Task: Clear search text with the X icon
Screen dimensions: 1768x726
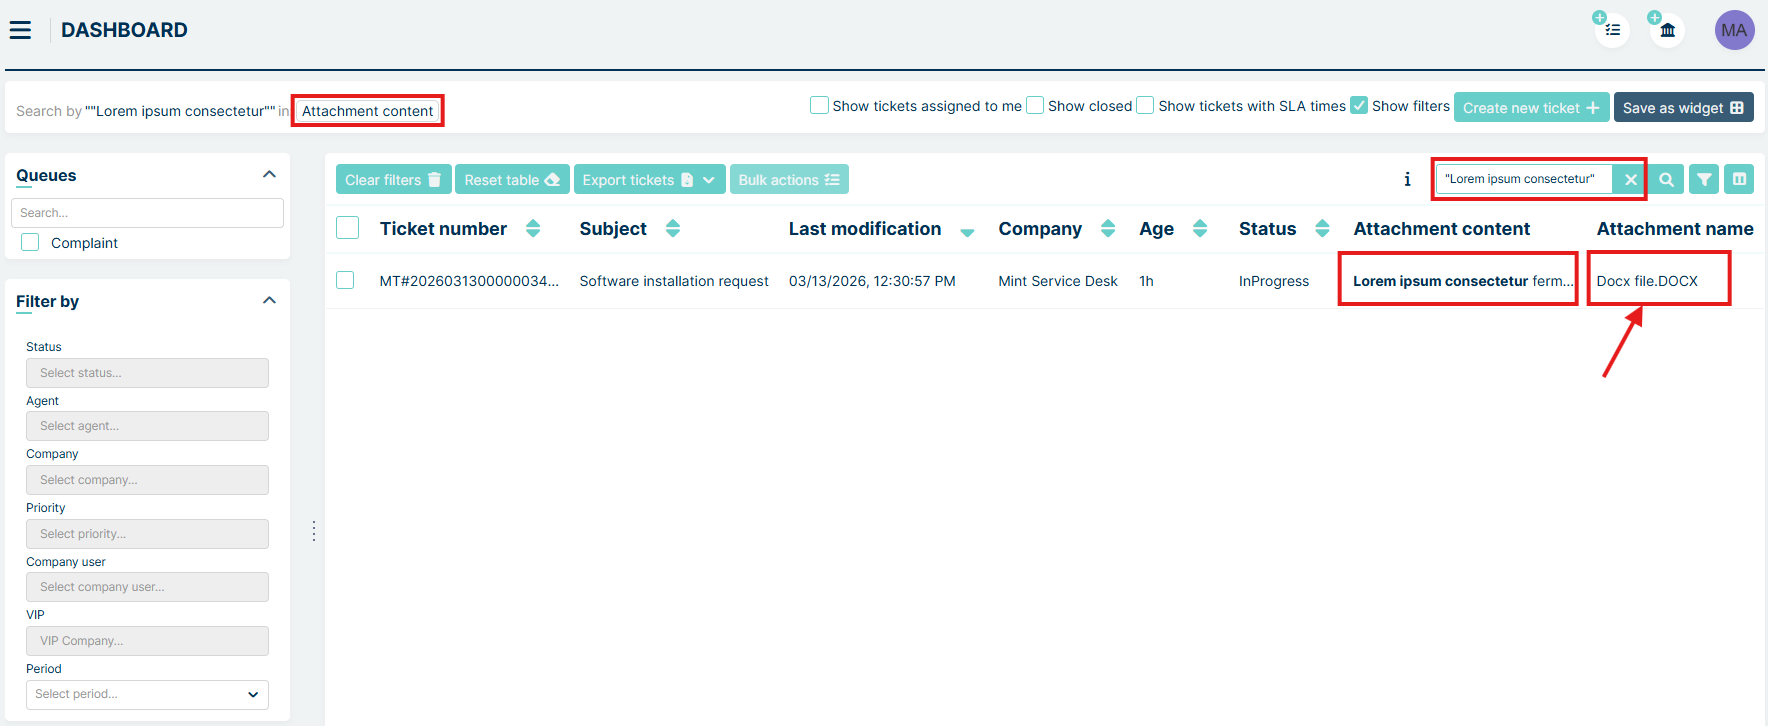Action: [1630, 180]
